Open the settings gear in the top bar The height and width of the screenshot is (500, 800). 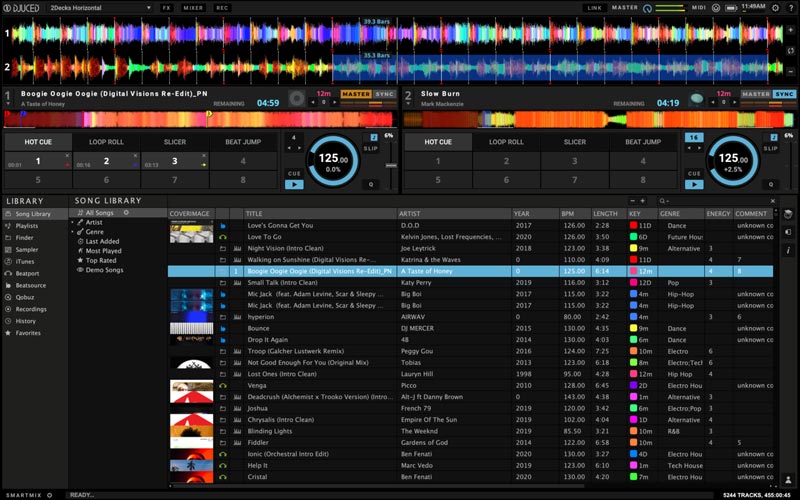775,8
